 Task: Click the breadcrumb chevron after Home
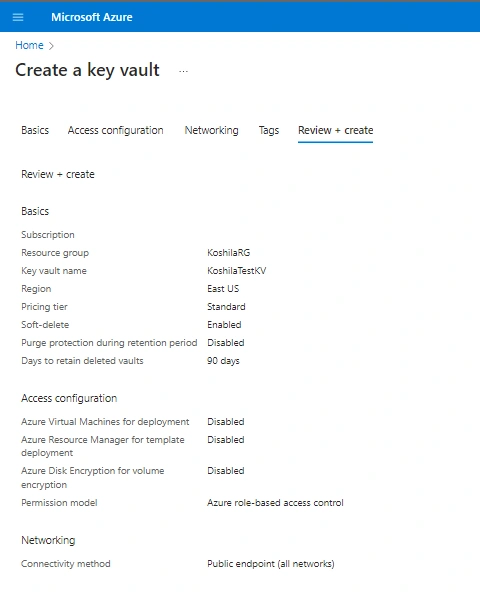pos(51,46)
